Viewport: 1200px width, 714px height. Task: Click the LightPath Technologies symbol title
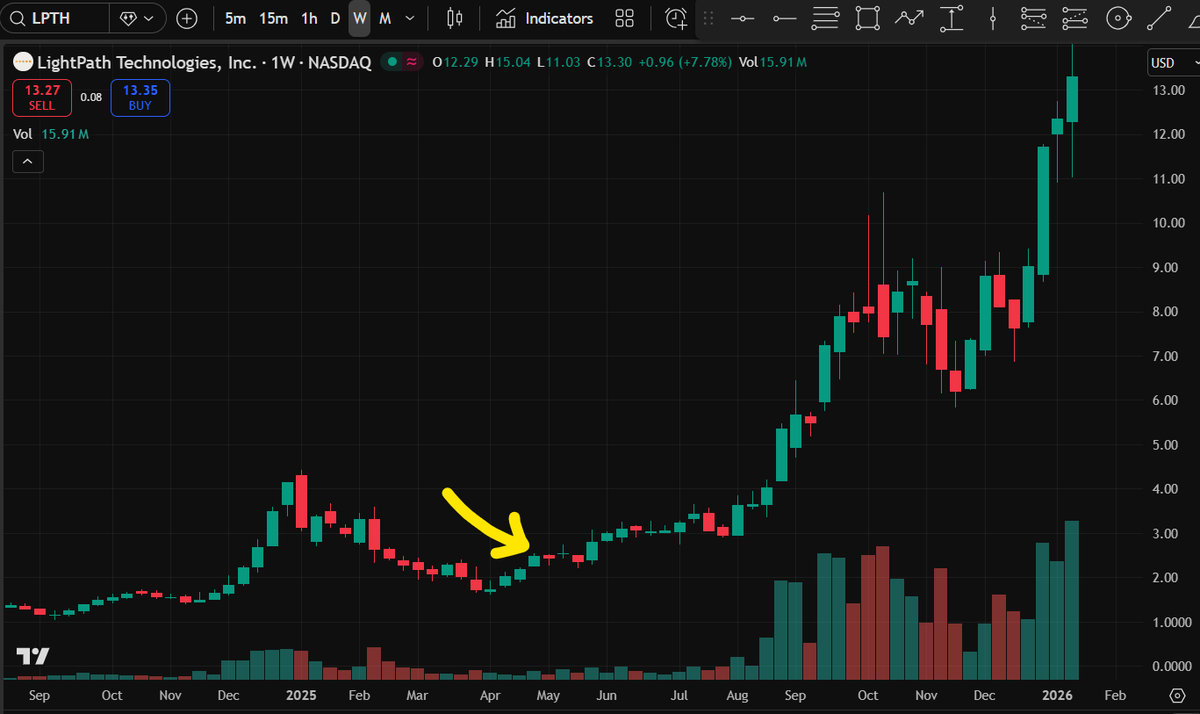pos(204,62)
